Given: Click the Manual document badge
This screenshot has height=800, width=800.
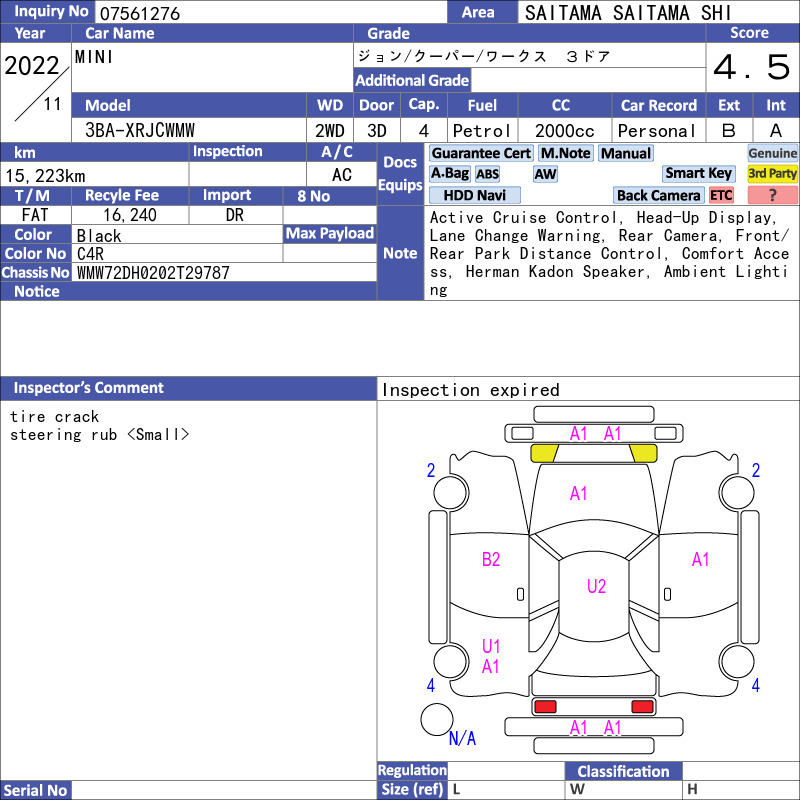Looking at the screenshot, I should pyautogui.click(x=626, y=153).
